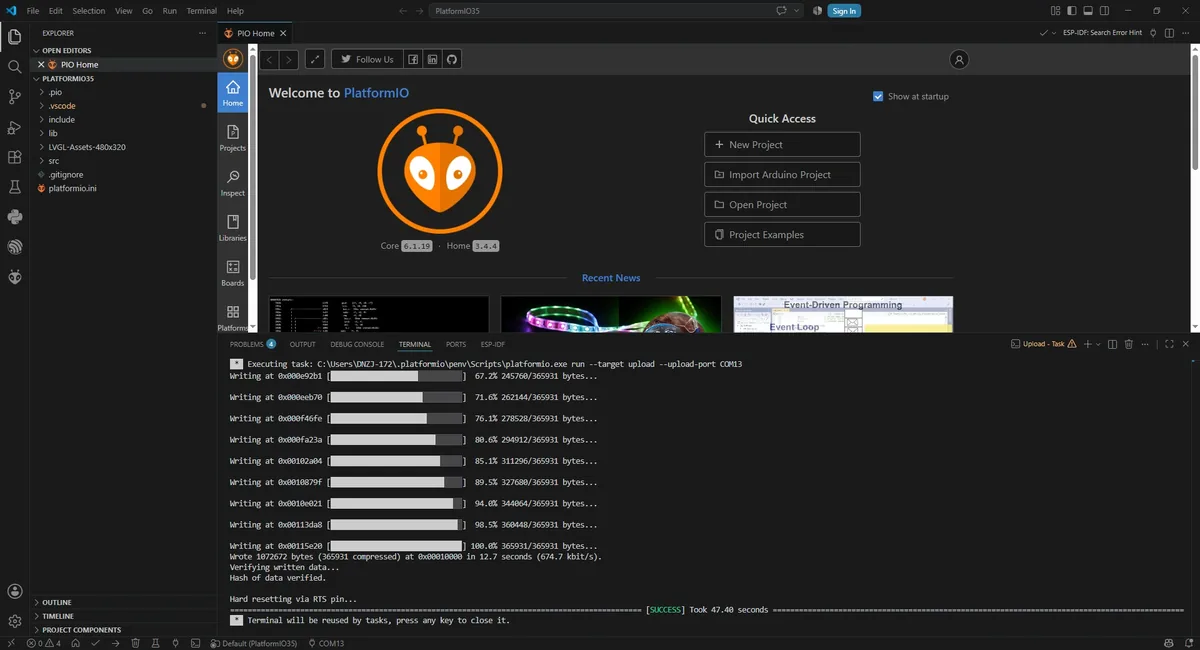Viewport: 1200px width, 650px height.
Task: Click the Project Examples button
Action: (782, 234)
